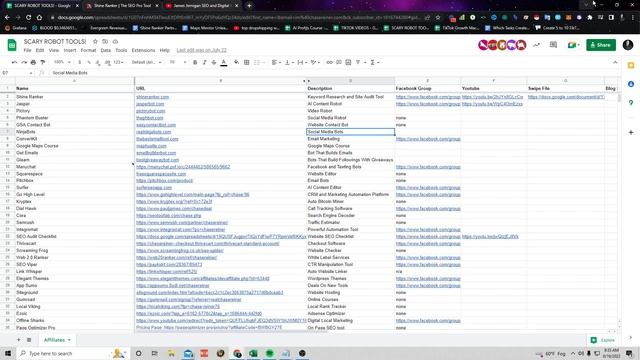640x360 pixels.
Task: Open the File menu
Action: [x=27, y=50]
